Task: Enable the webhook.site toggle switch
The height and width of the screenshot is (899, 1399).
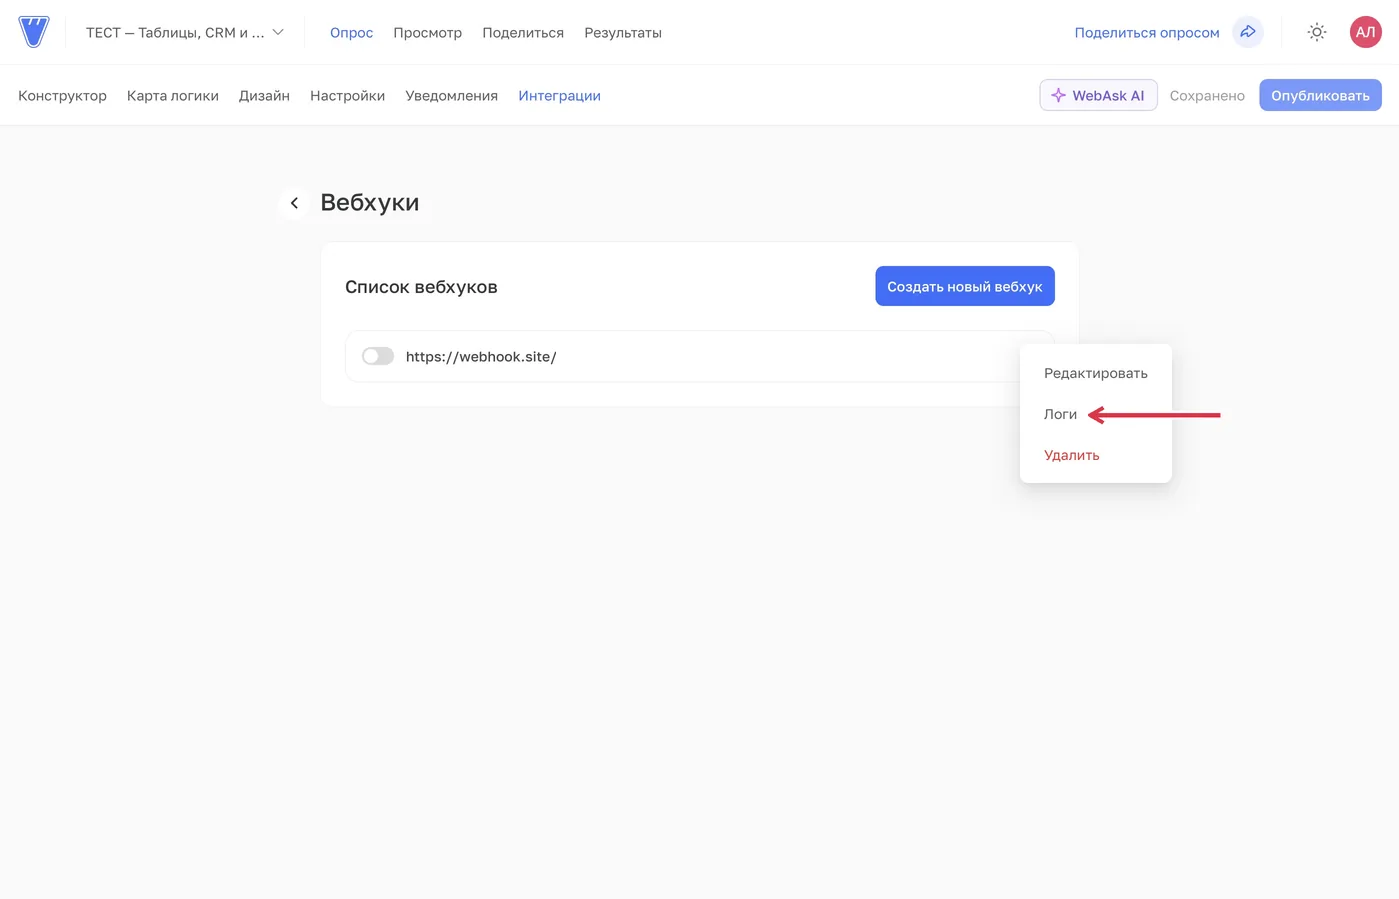Action: click(x=378, y=356)
